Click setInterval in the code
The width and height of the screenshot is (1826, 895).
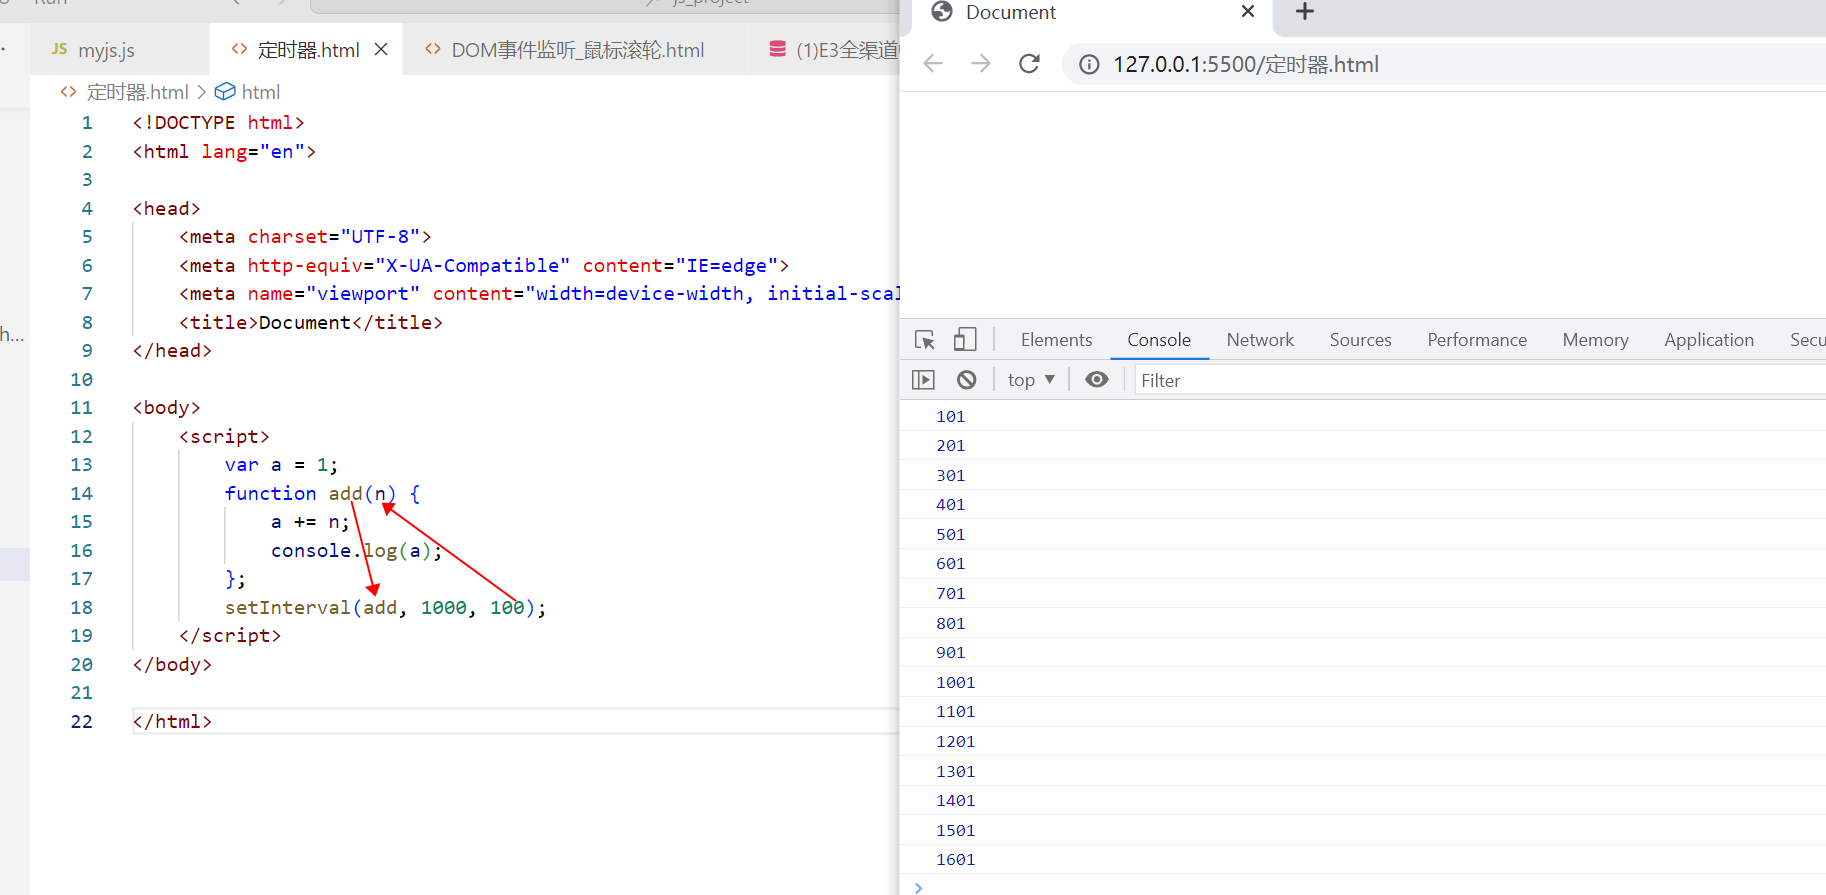[288, 607]
